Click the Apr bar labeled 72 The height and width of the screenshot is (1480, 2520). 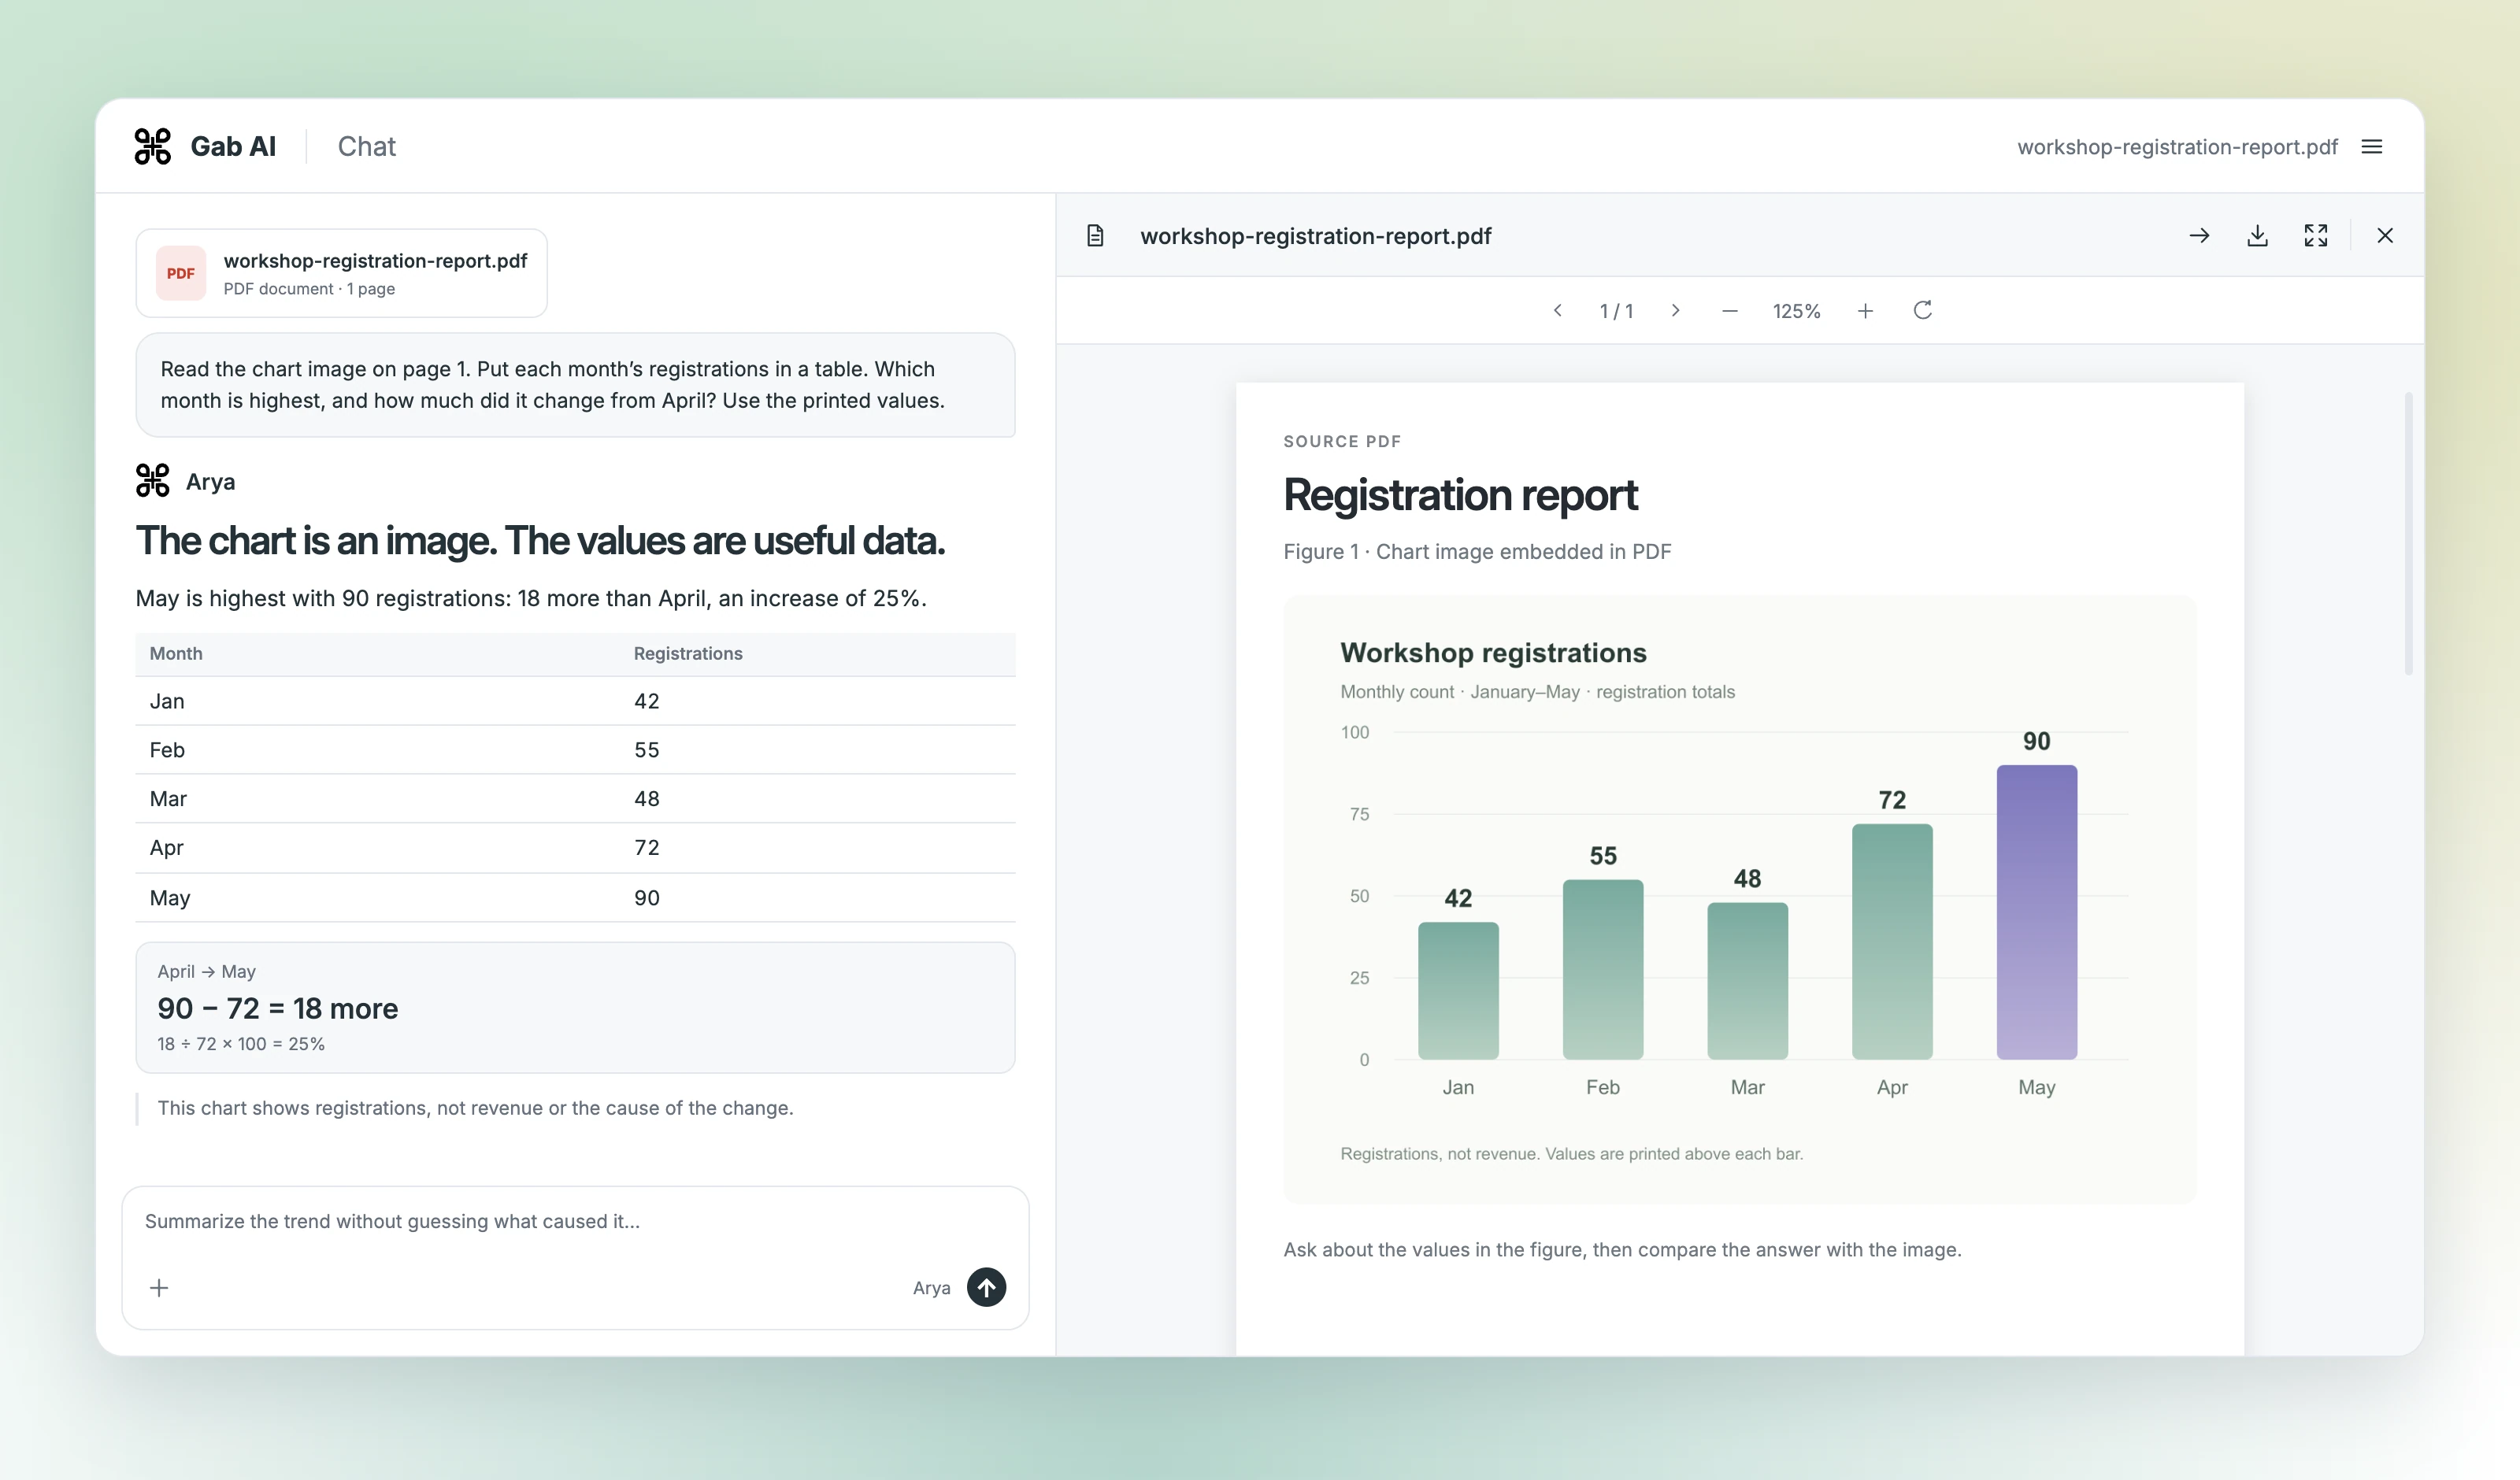point(1892,942)
